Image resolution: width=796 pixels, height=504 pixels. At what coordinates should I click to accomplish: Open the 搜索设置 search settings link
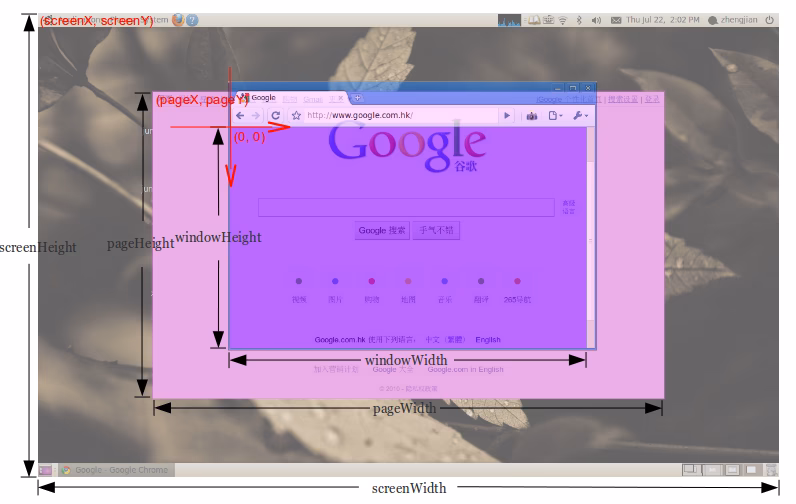click(x=623, y=99)
